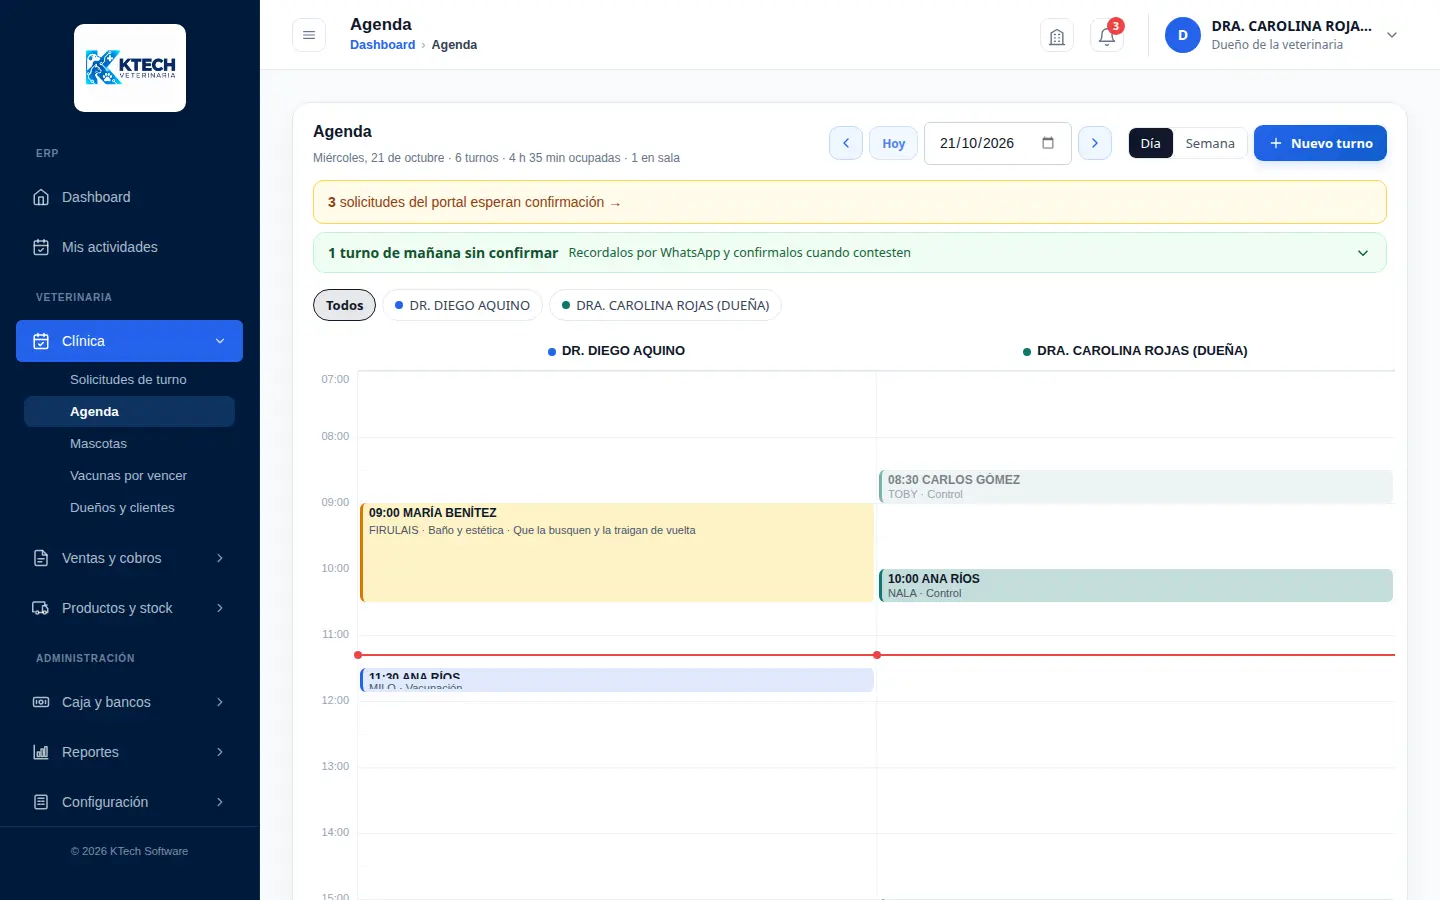Open user account dropdown chevron

(1392, 35)
